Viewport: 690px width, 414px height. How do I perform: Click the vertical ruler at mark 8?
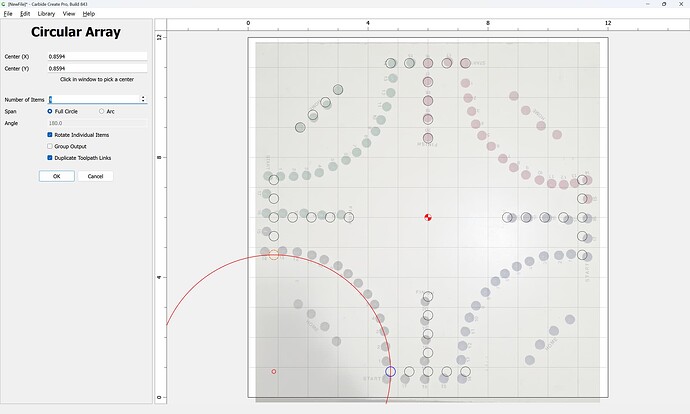[159, 158]
